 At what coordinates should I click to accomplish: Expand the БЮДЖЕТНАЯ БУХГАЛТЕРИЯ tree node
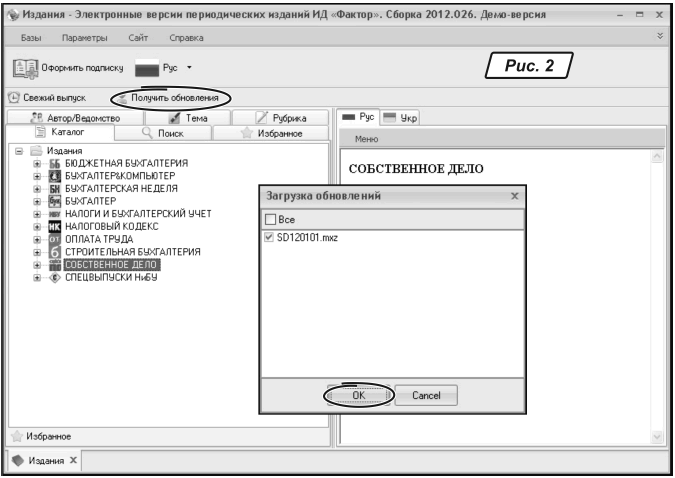click(x=37, y=163)
